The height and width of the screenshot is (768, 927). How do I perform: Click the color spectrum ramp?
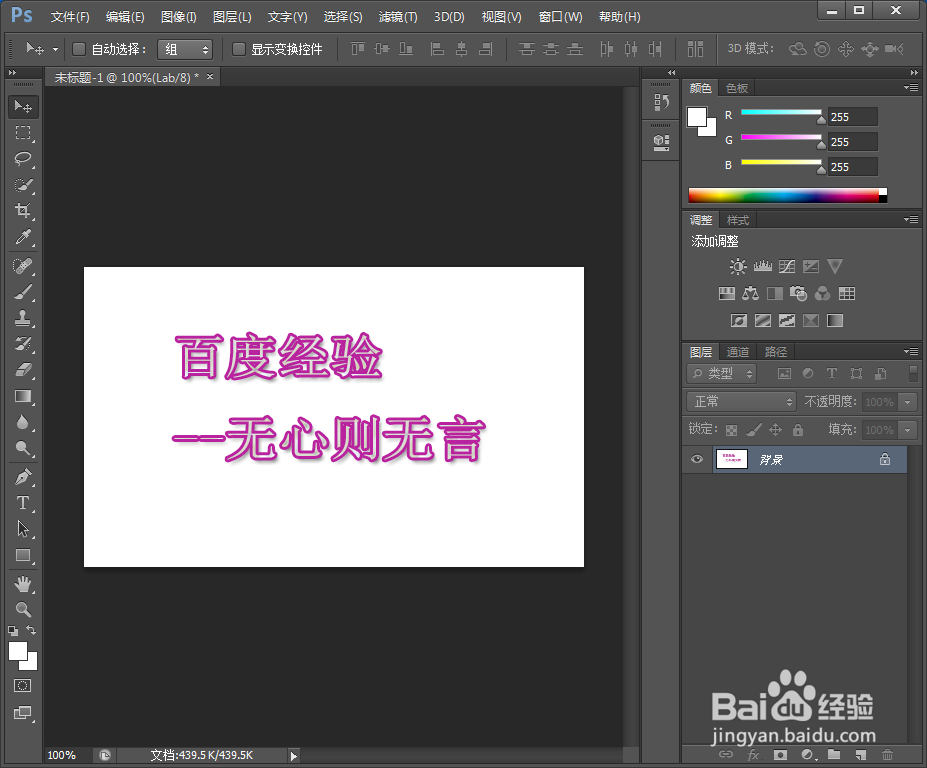(787, 195)
